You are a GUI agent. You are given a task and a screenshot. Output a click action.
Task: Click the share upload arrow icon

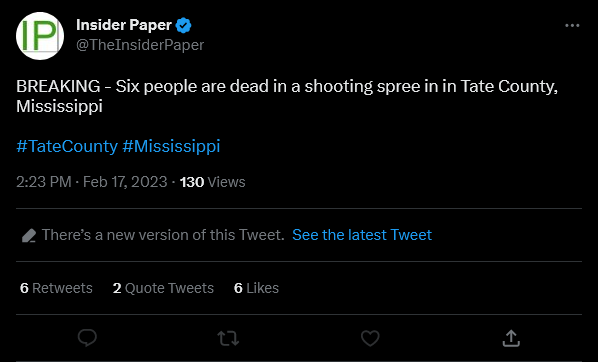coord(511,338)
